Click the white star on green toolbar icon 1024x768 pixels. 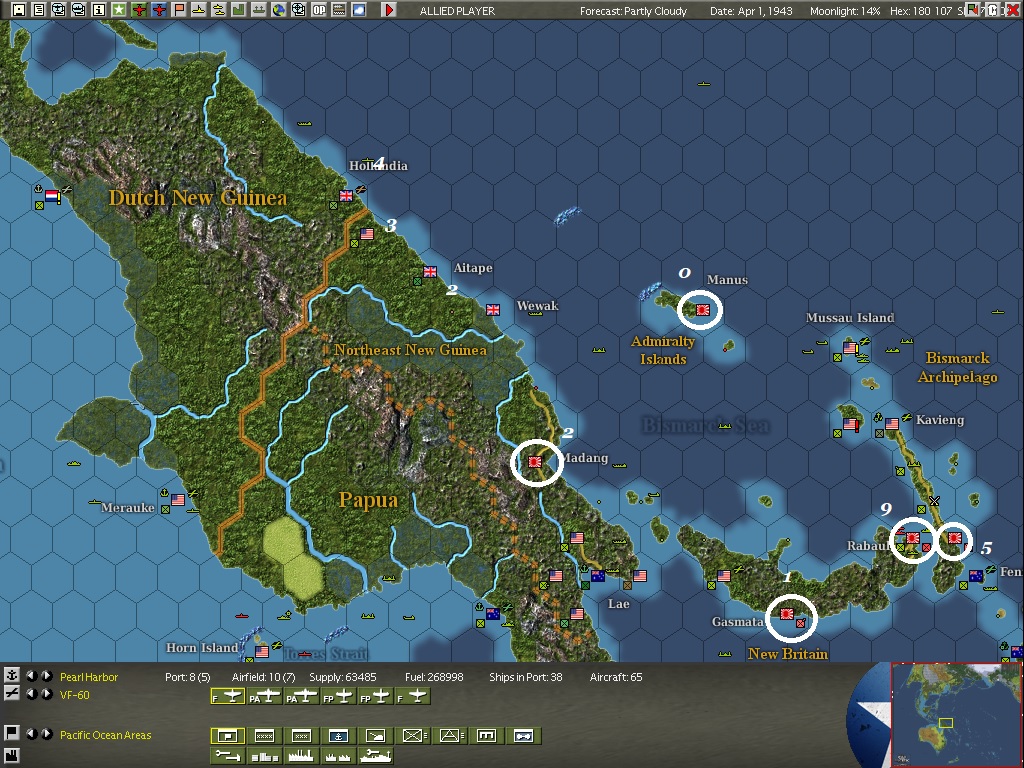click(119, 9)
